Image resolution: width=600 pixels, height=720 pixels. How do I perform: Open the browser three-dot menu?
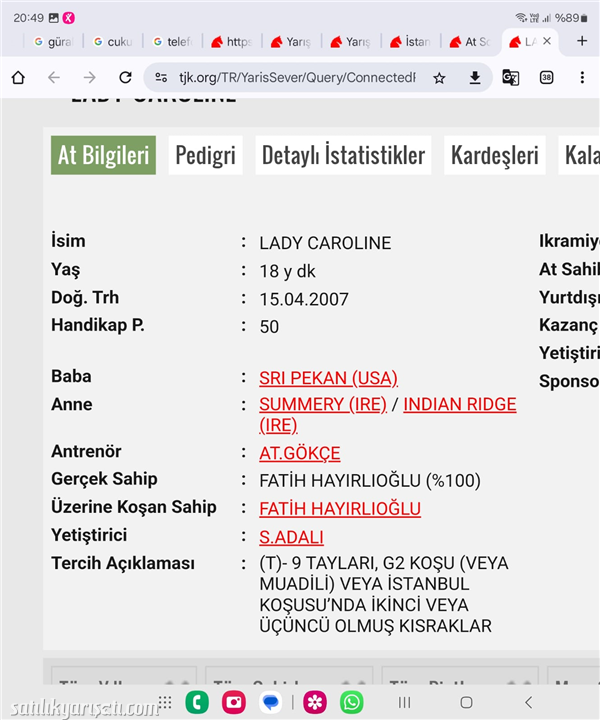(582, 78)
